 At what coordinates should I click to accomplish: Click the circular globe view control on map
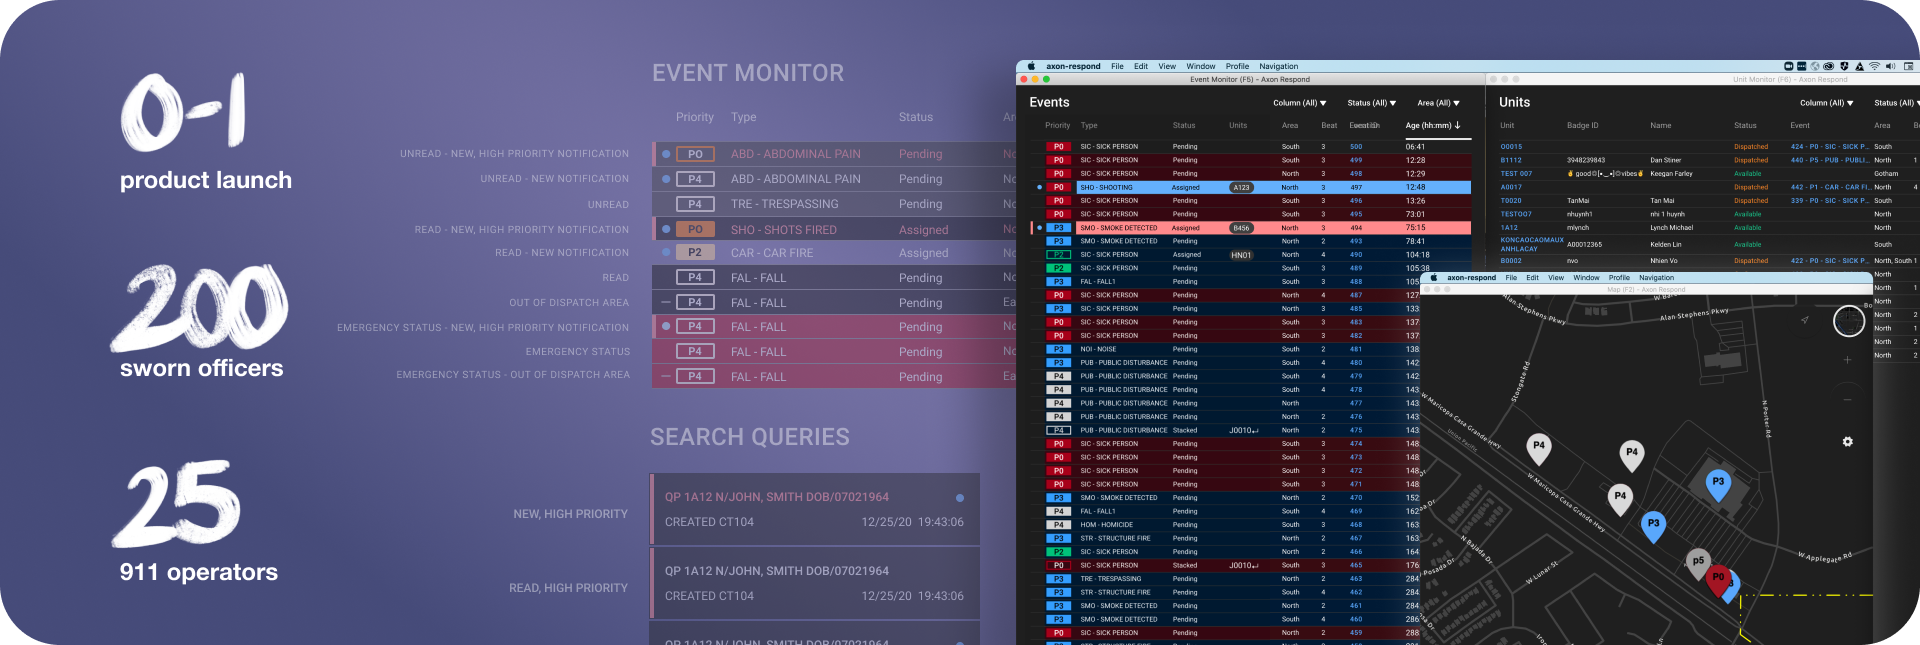[x=1849, y=321]
